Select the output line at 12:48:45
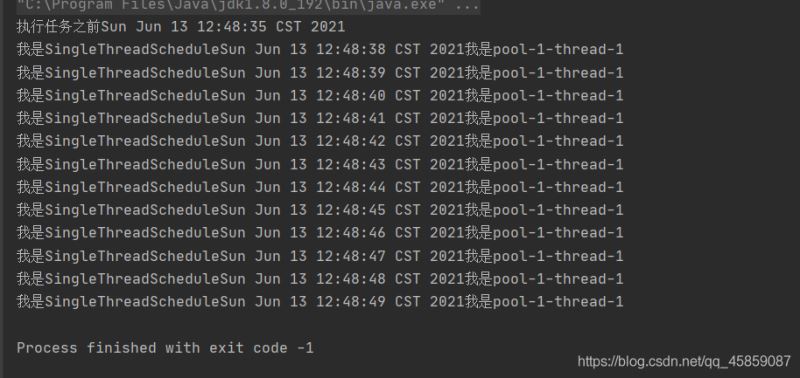Image resolution: width=800 pixels, height=378 pixels. [320, 210]
